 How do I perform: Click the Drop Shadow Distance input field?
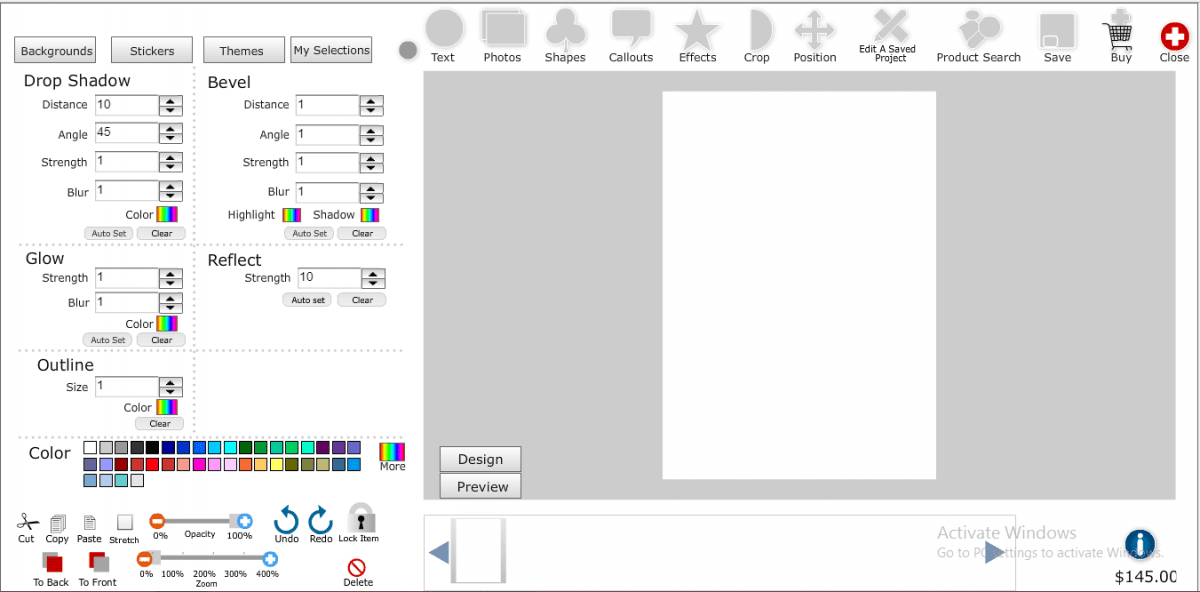126,105
